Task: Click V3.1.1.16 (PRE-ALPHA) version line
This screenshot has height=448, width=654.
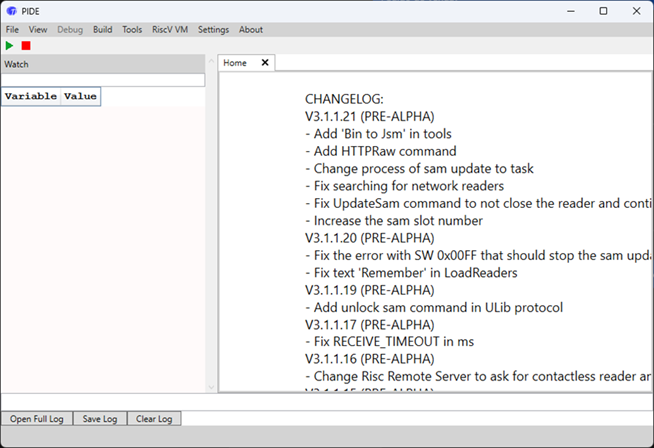Action: pos(370,359)
